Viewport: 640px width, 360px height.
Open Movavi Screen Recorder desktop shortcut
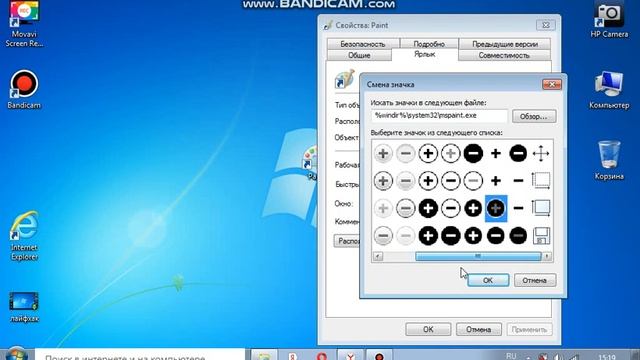(24, 24)
